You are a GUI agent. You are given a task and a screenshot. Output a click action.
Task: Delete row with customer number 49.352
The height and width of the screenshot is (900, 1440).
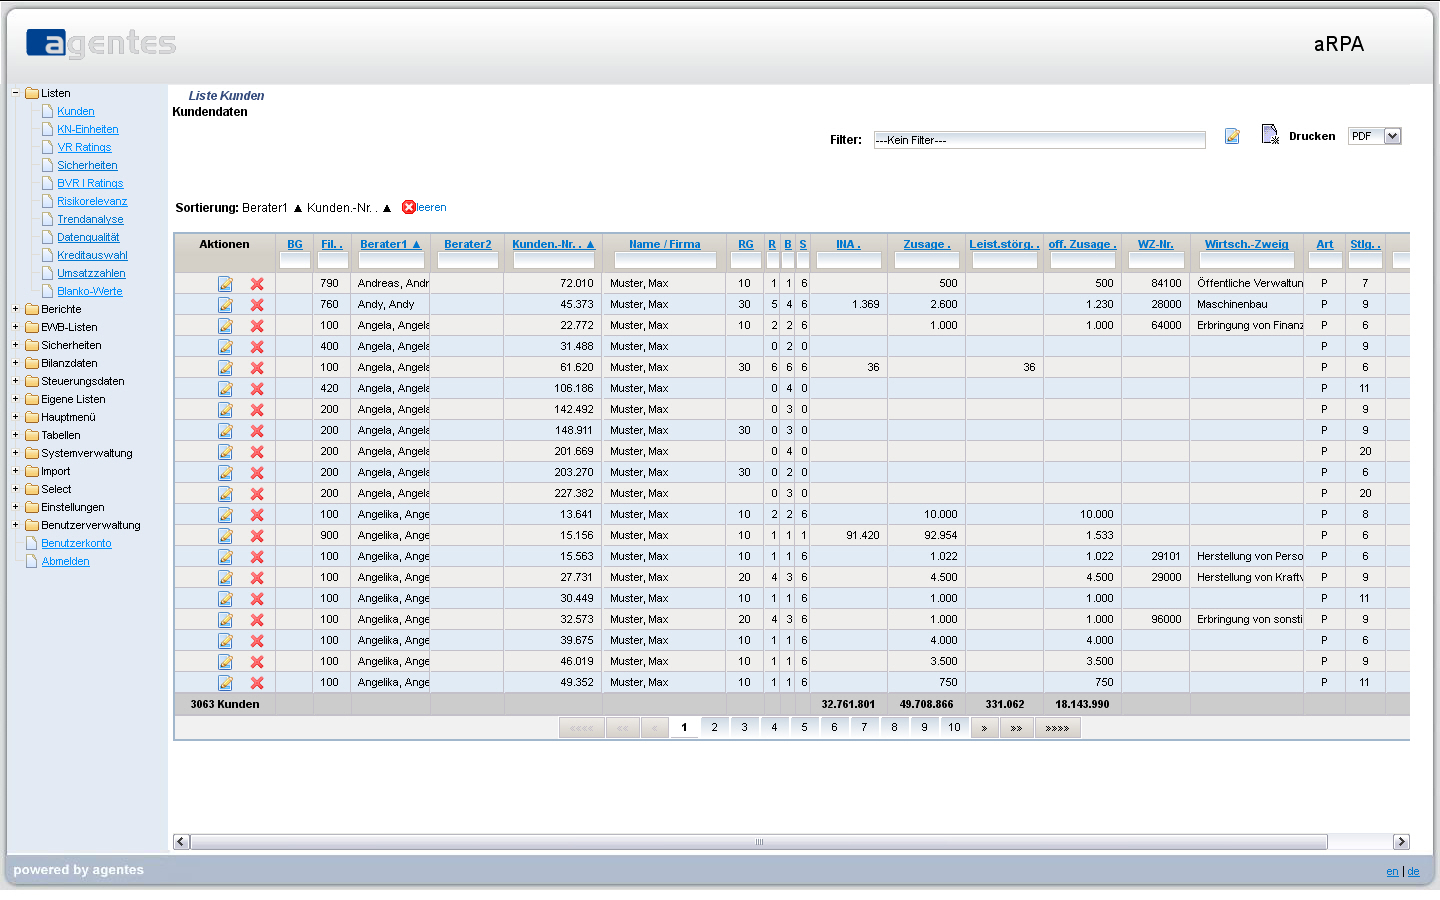coord(257,683)
